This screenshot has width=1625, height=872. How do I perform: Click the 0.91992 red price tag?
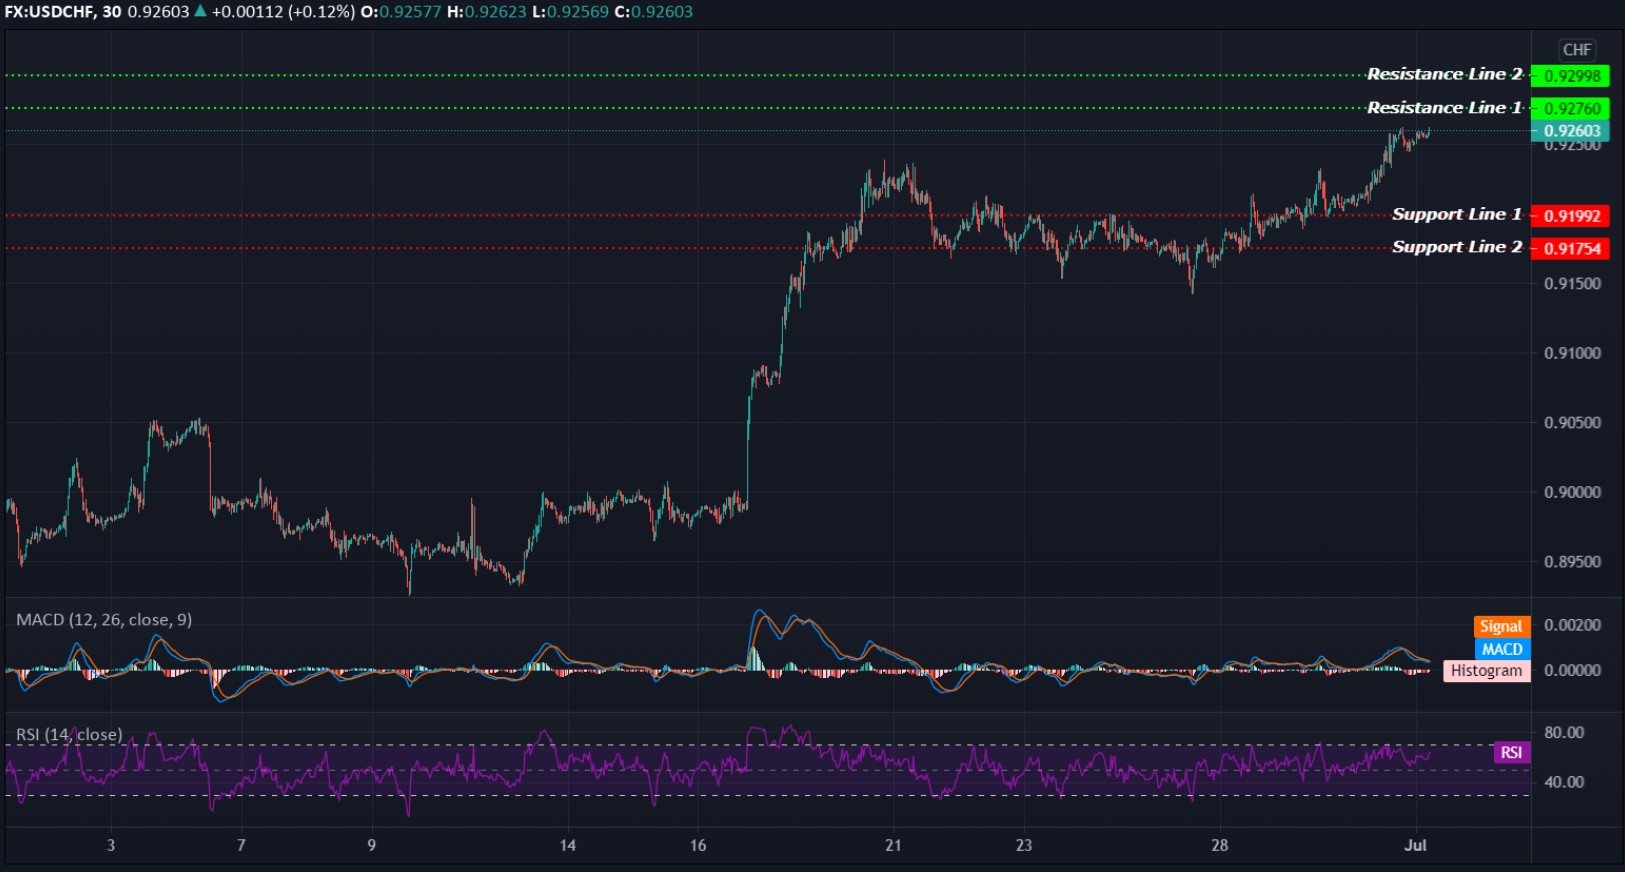(1570, 216)
